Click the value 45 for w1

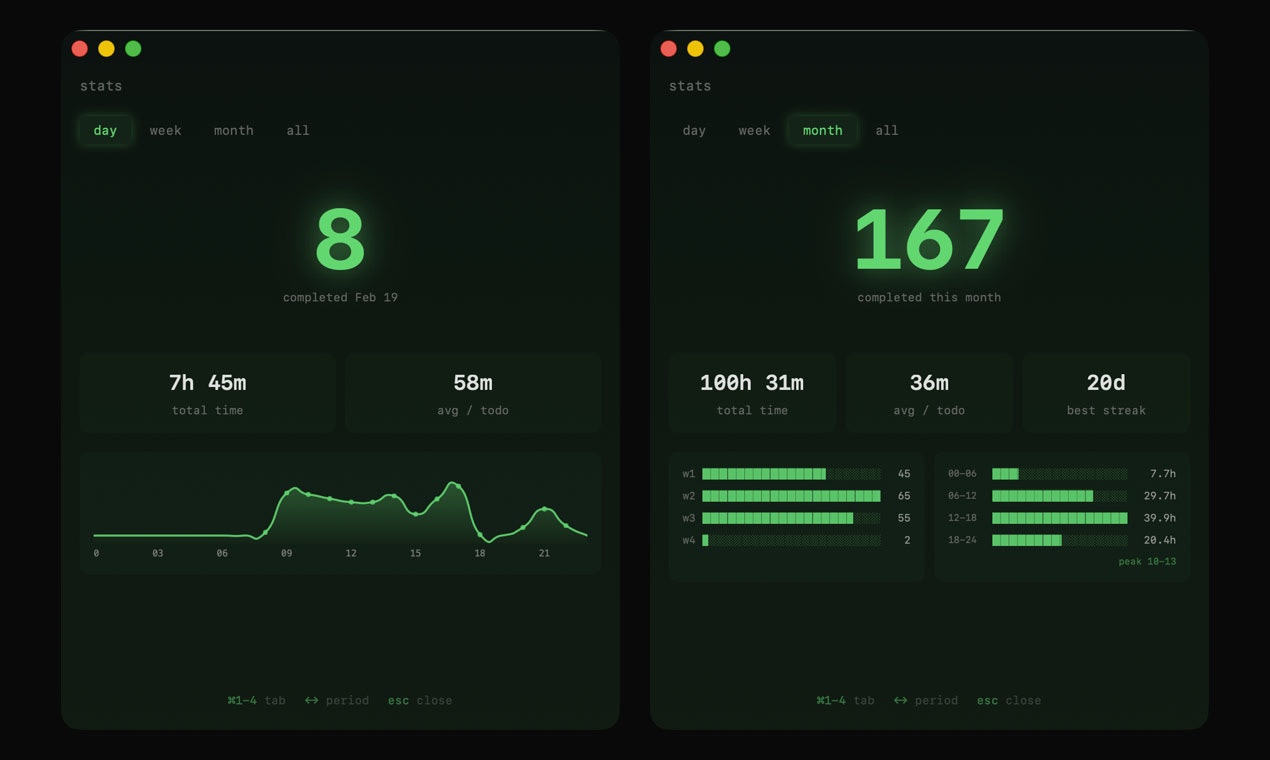click(x=904, y=474)
